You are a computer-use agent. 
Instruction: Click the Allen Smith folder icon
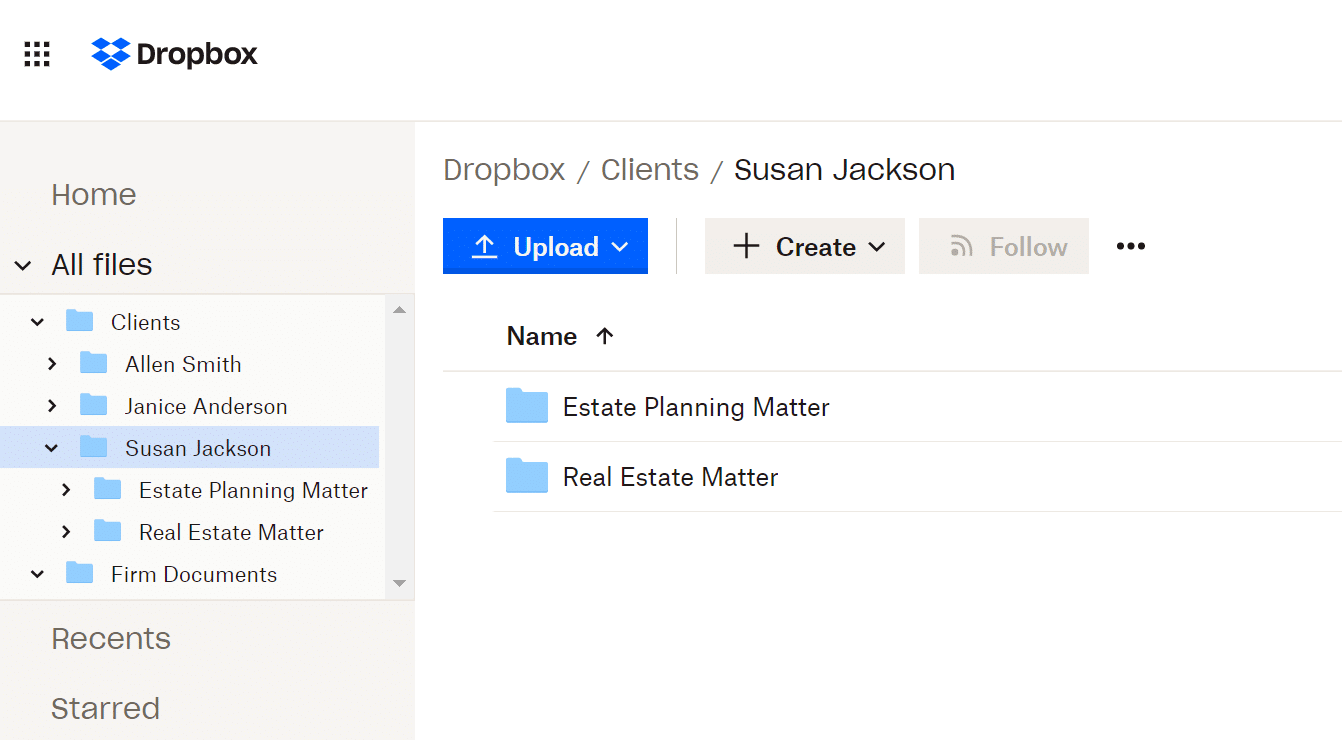(93, 364)
